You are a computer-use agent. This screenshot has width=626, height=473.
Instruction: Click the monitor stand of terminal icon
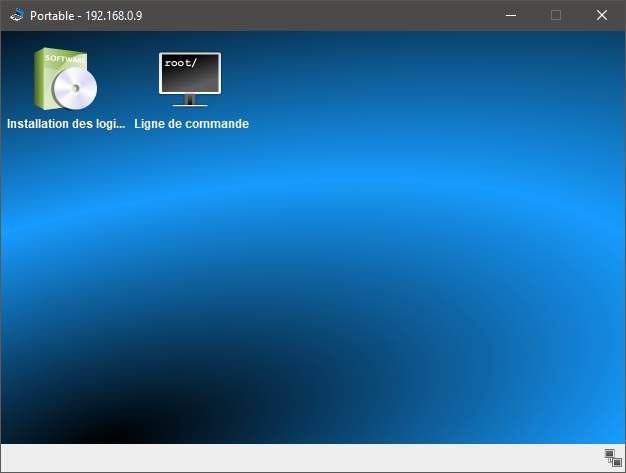point(190,101)
